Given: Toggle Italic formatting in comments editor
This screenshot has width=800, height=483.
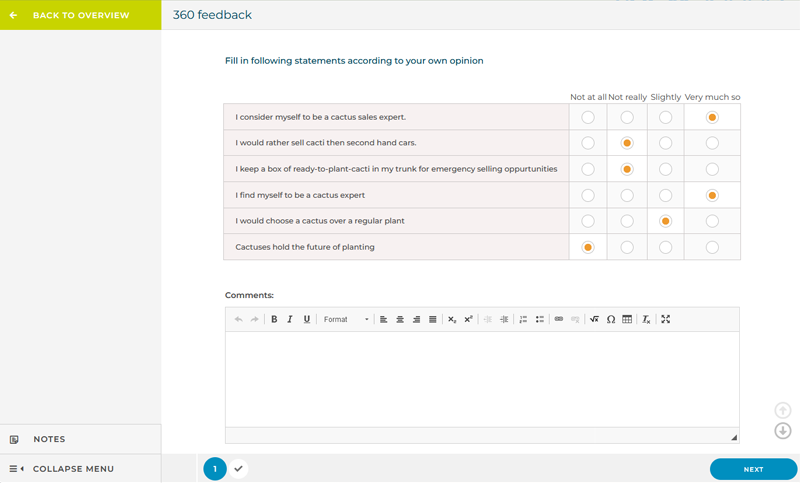Looking at the screenshot, I should point(290,319).
